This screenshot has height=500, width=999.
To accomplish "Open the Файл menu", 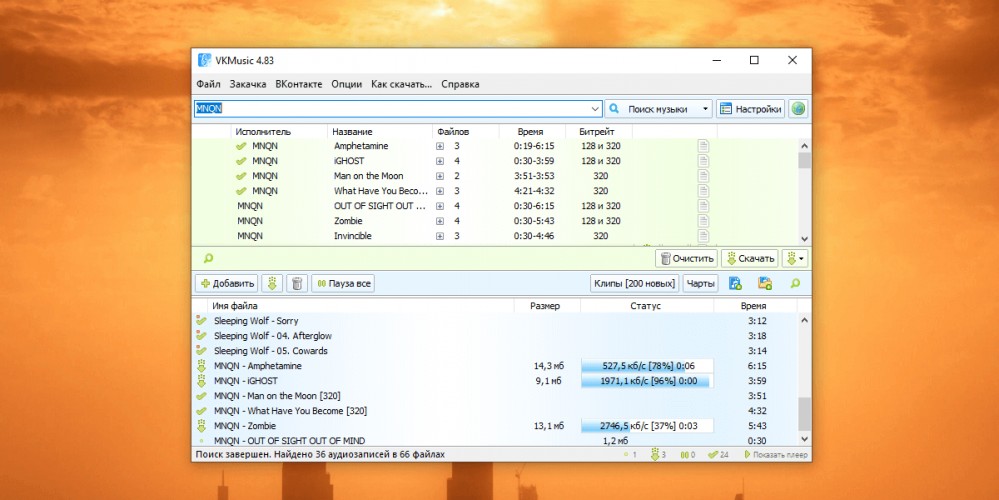I will [208, 84].
